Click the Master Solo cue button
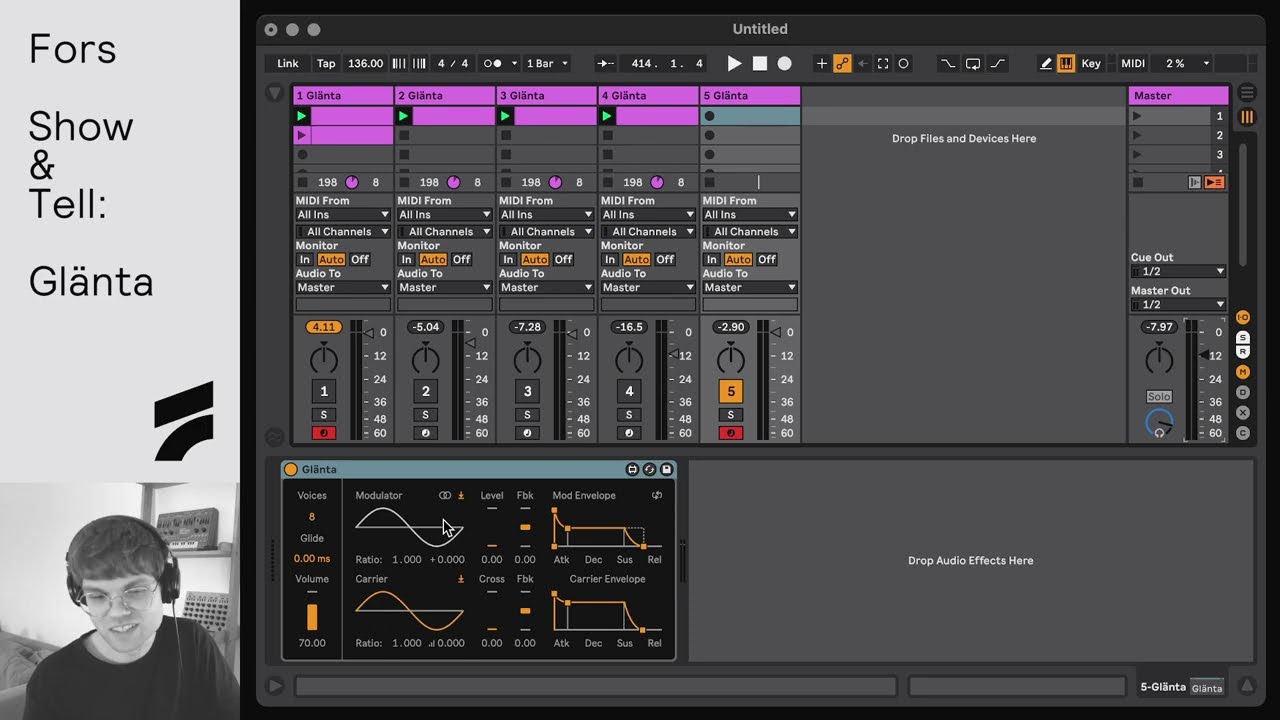Viewport: 1280px width, 720px height. click(x=1159, y=397)
